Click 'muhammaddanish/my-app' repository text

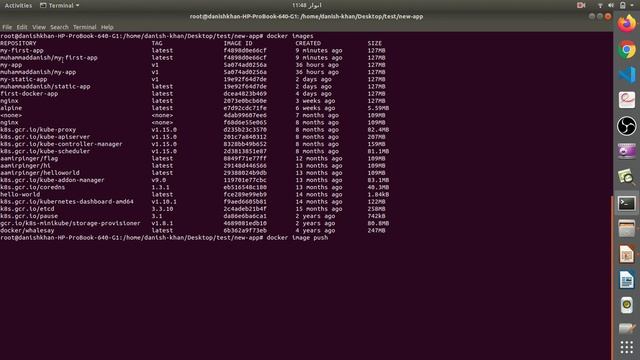pyautogui.click(x=38, y=72)
